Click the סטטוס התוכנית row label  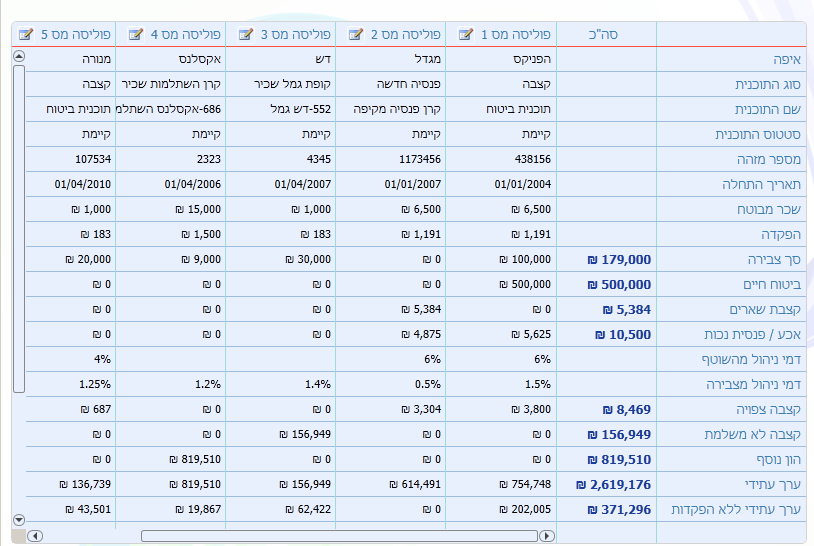pyautogui.click(x=758, y=134)
